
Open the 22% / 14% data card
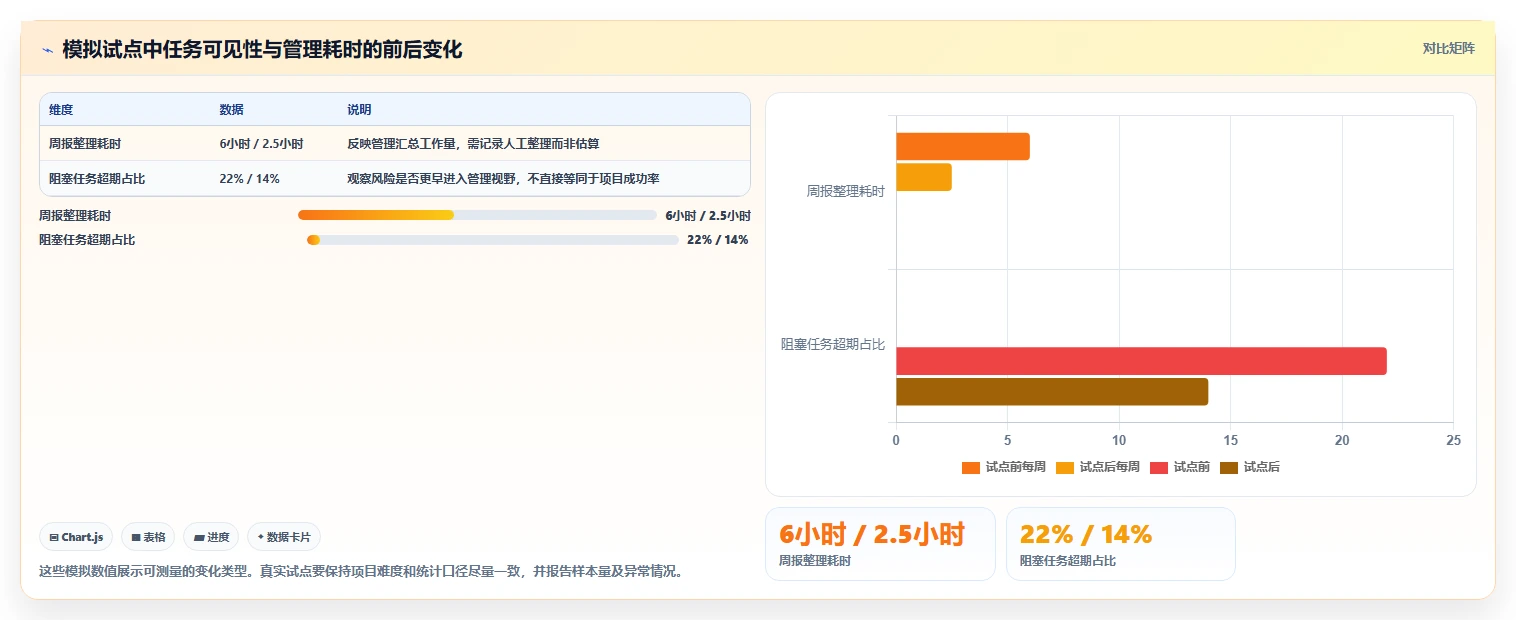(x=1121, y=544)
